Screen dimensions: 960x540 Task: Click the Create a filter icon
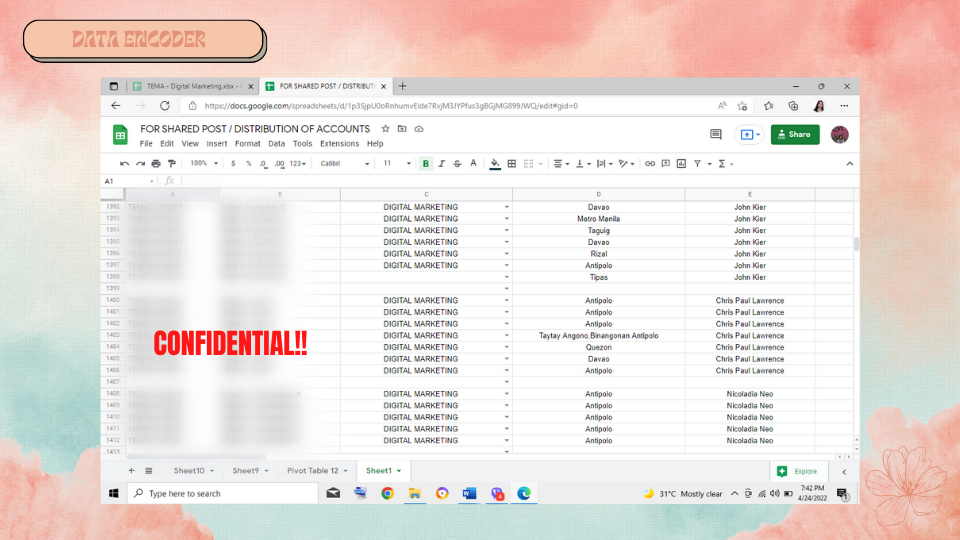(x=697, y=163)
